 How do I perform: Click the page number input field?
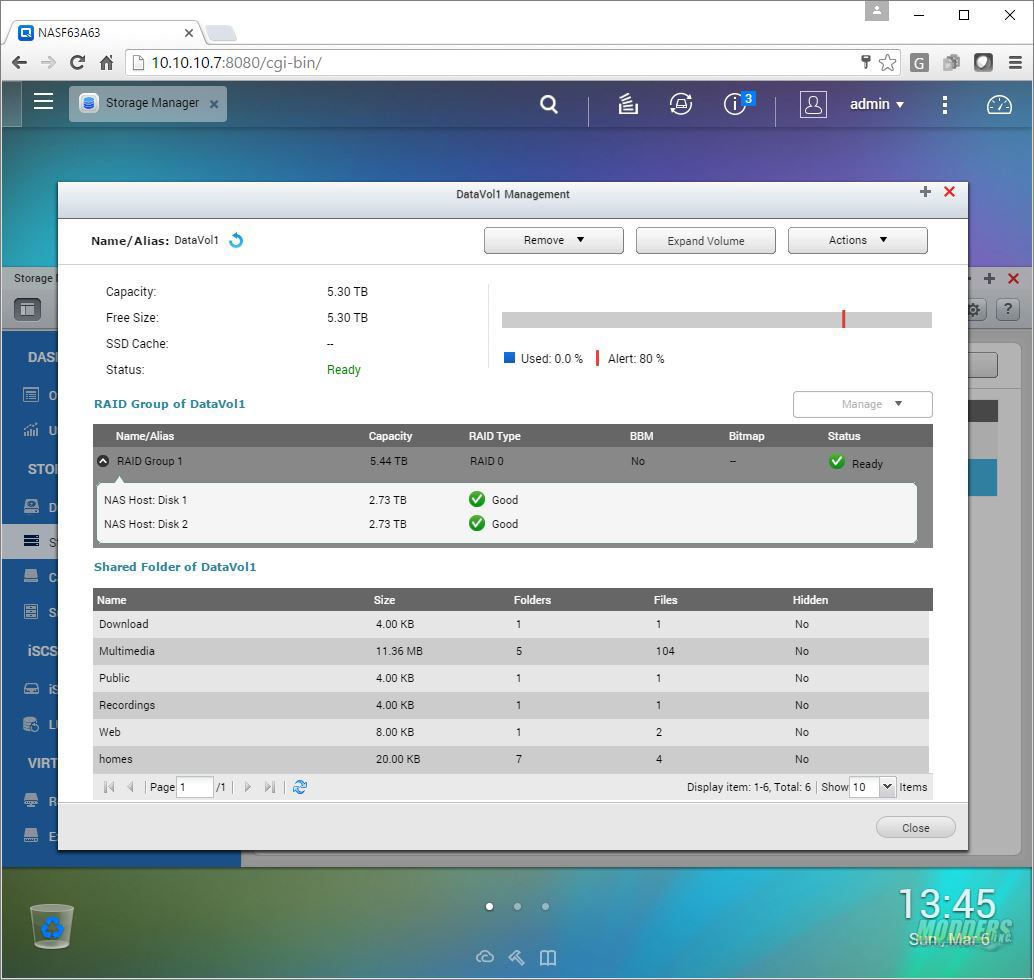(195, 787)
